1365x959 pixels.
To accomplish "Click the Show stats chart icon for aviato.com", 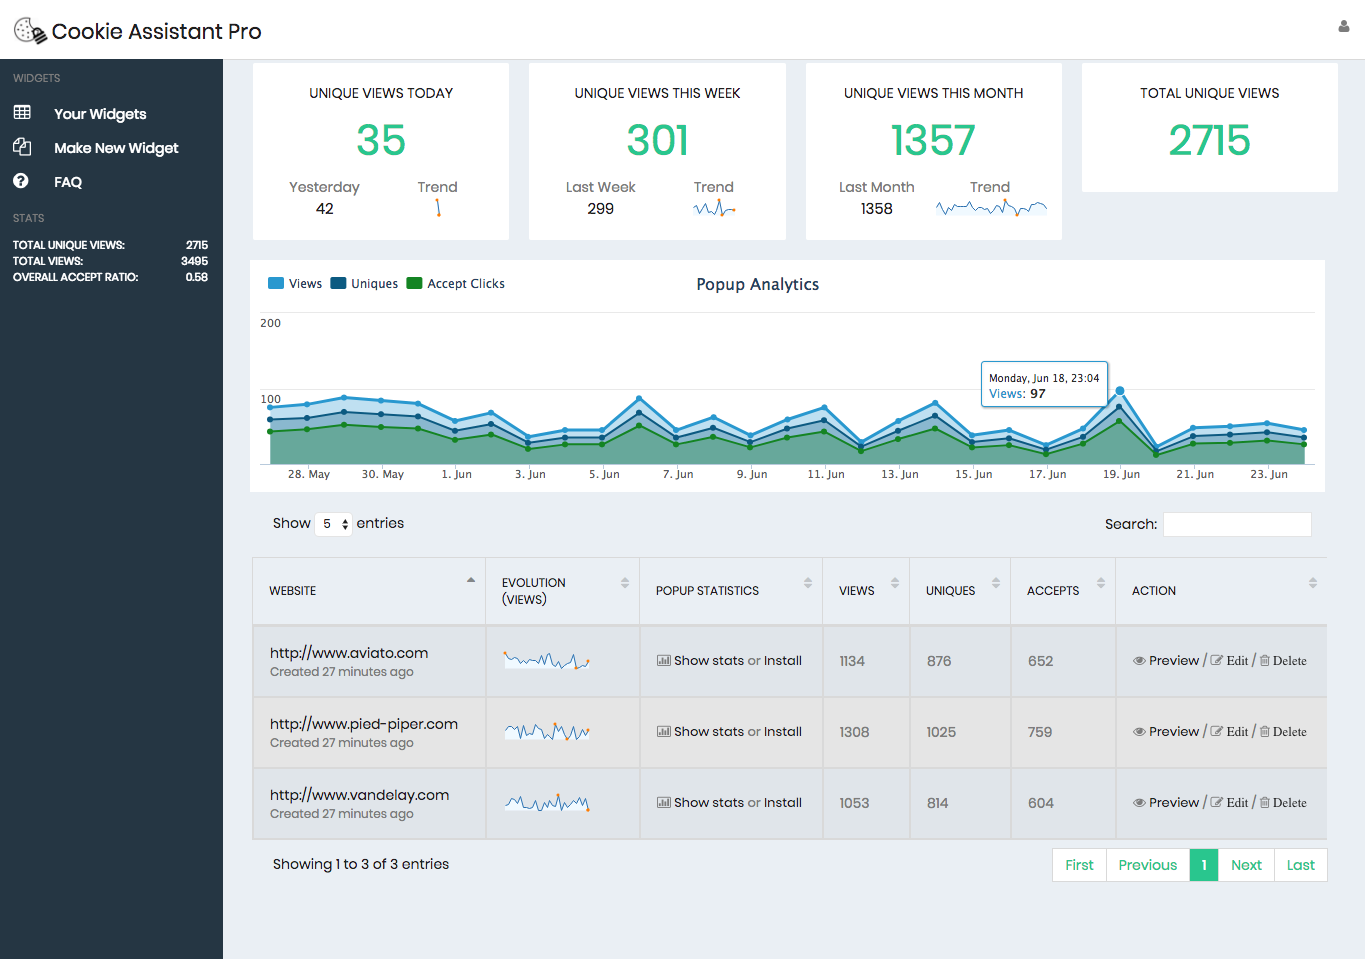I will [x=663, y=661].
